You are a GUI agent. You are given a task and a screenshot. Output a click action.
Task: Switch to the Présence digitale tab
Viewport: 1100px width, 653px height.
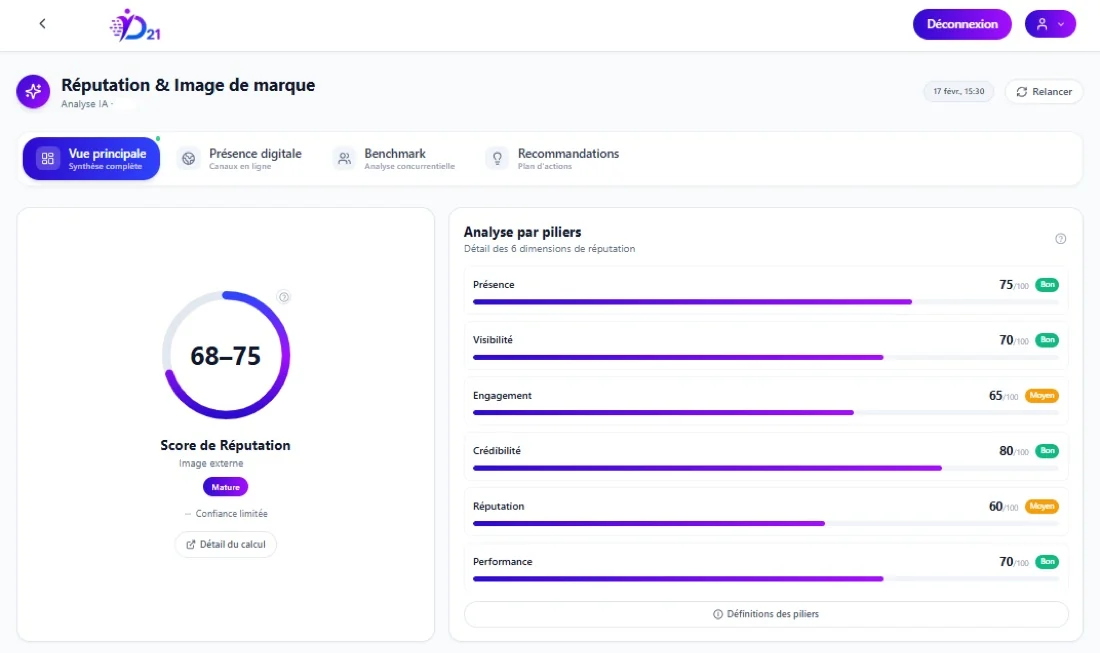(x=239, y=159)
